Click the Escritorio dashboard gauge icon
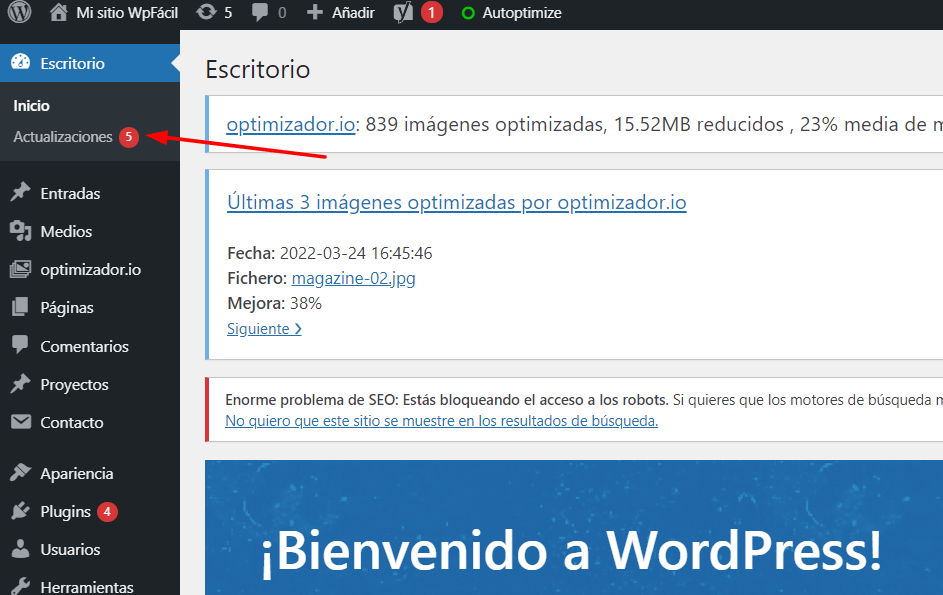 pos(20,62)
